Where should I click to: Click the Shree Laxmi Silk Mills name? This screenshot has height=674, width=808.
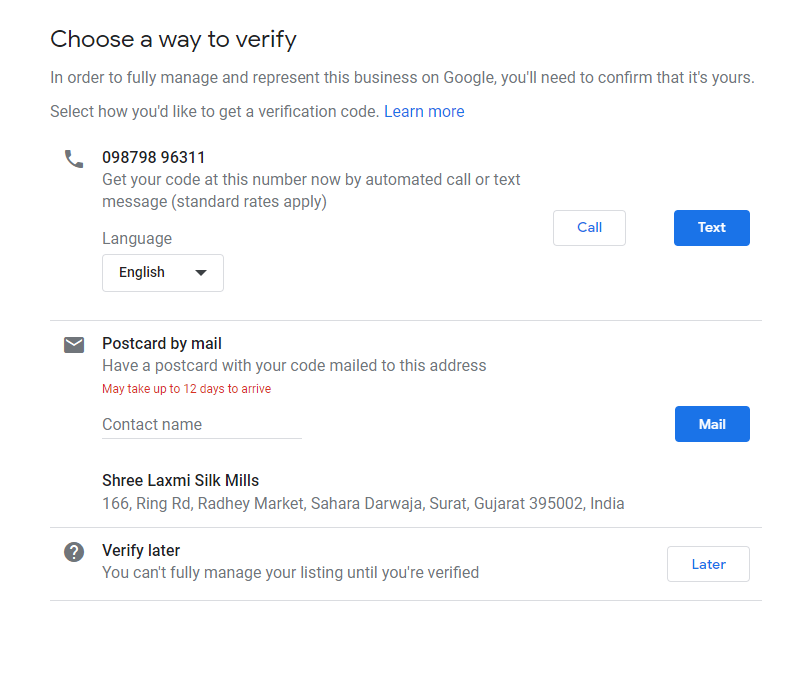pos(180,481)
